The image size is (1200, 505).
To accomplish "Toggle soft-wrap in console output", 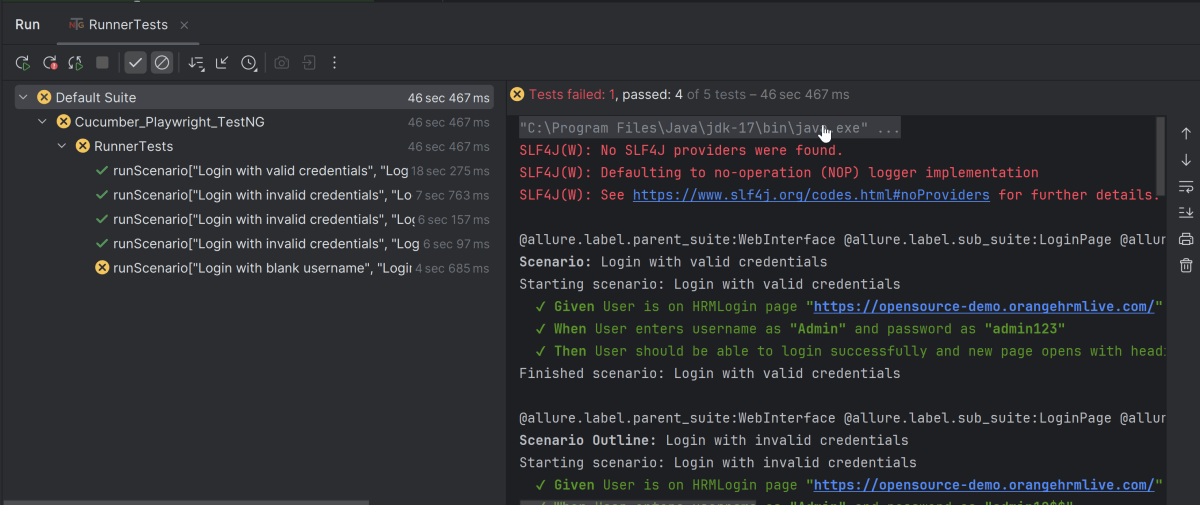I will tap(1186, 186).
